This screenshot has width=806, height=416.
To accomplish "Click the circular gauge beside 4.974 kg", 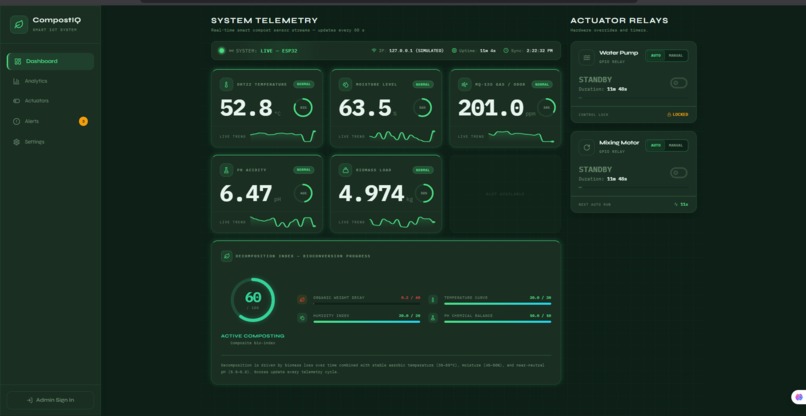I will pyautogui.click(x=424, y=193).
